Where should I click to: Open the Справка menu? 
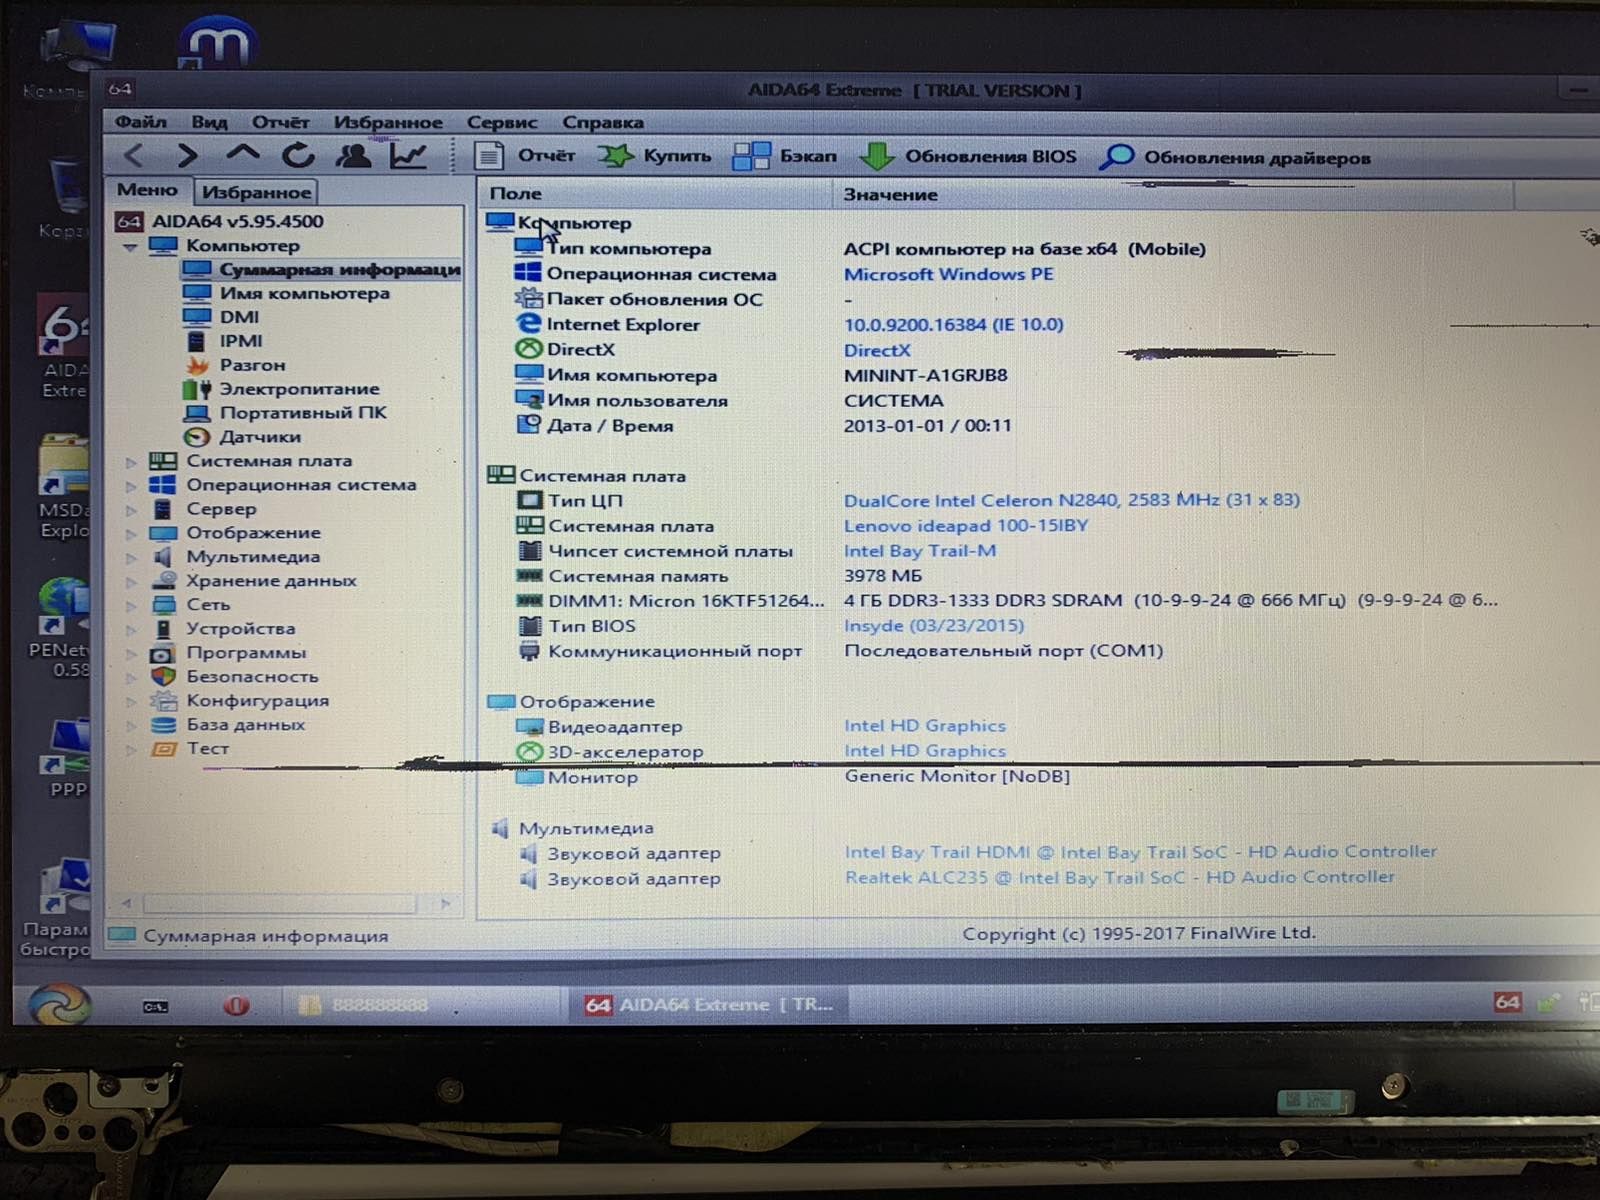[x=603, y=122]
